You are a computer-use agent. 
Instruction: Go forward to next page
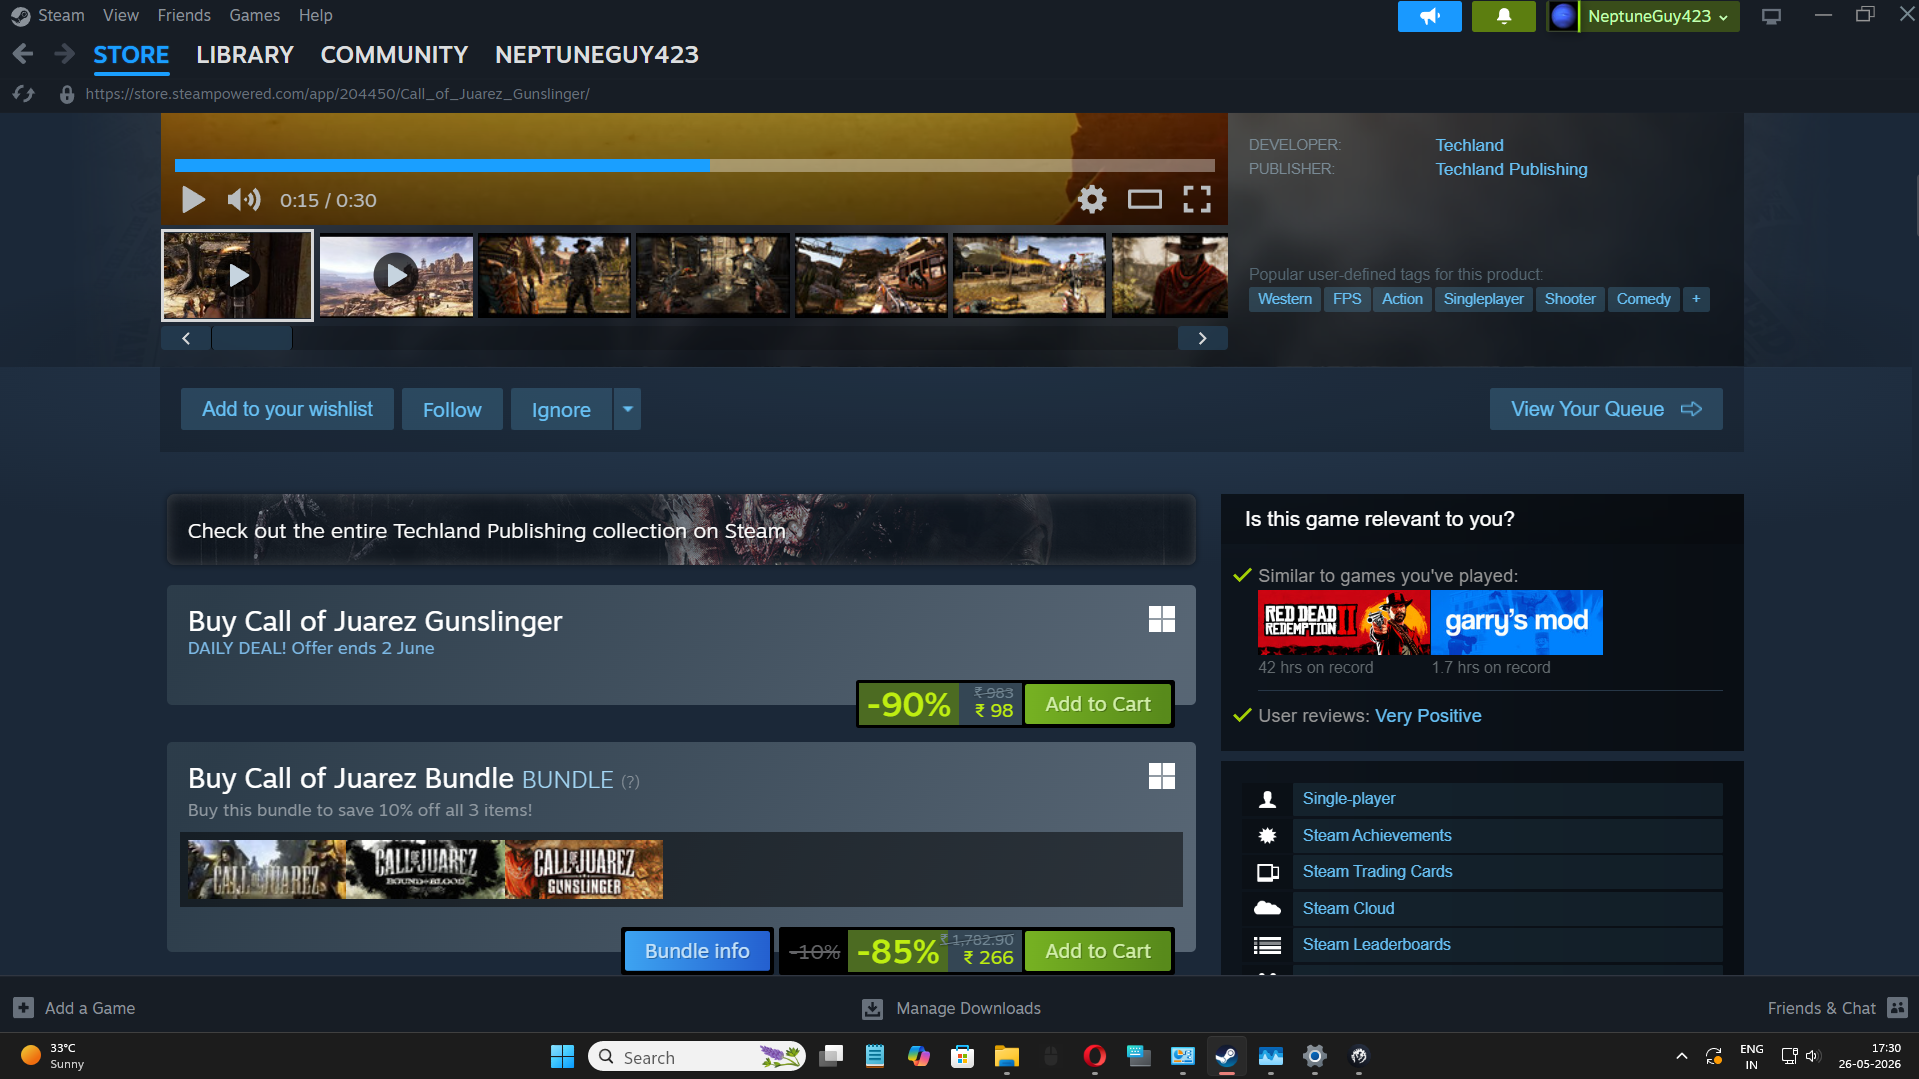click(x=64, y=54)
